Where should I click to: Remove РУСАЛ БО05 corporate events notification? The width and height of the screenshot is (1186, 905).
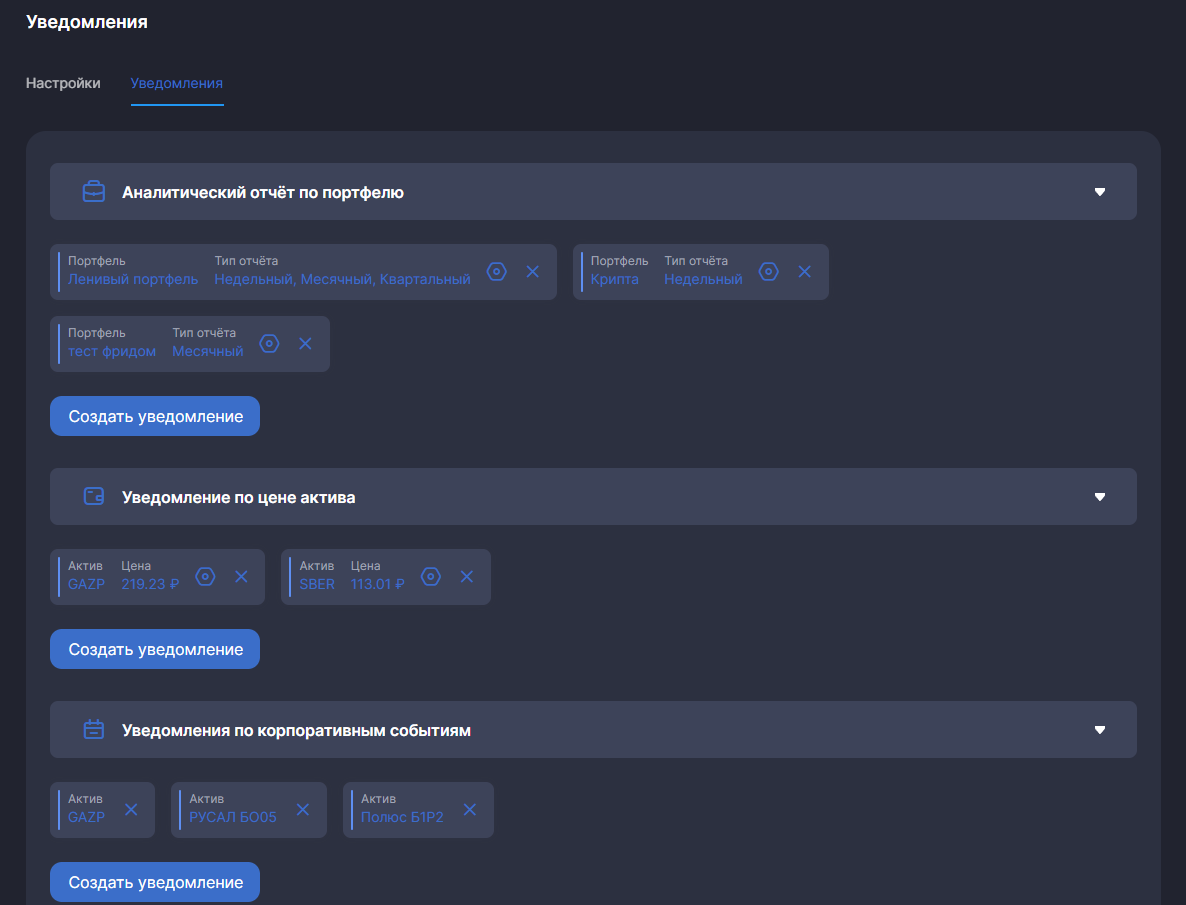(x=303, y=810)
